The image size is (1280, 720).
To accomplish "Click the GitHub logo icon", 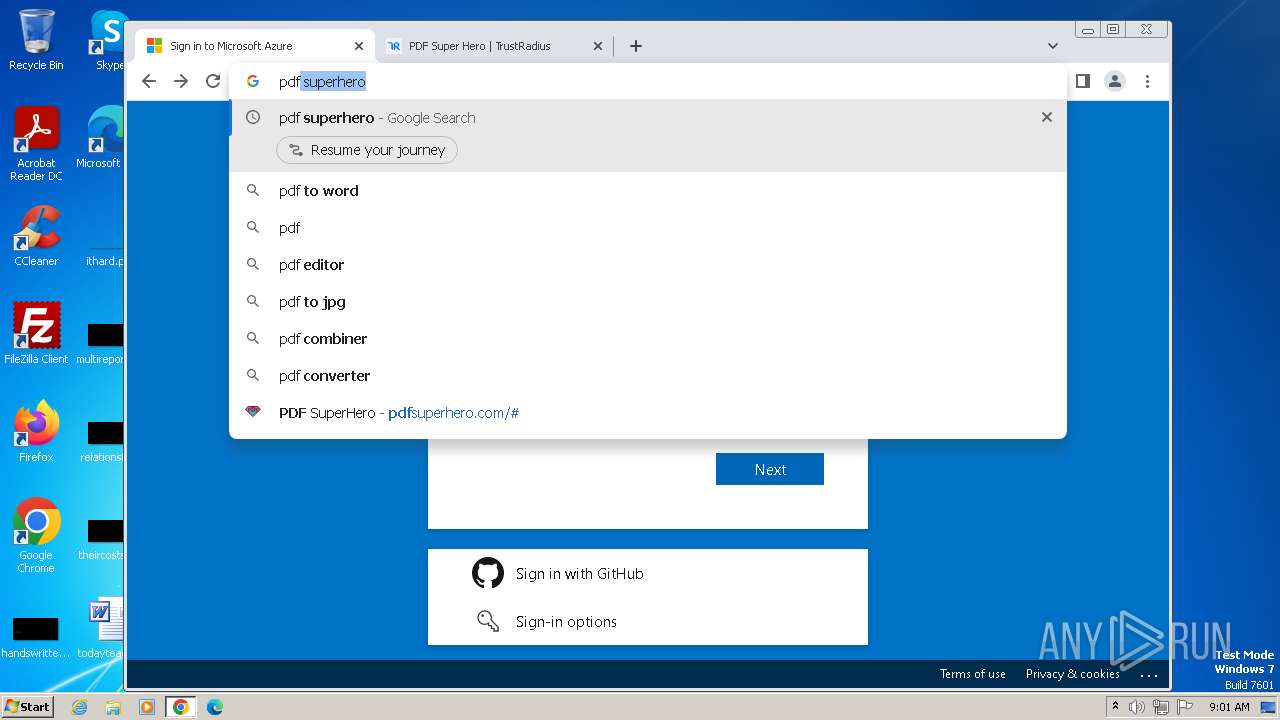I will pyautogui.click(x=488, y=573).
